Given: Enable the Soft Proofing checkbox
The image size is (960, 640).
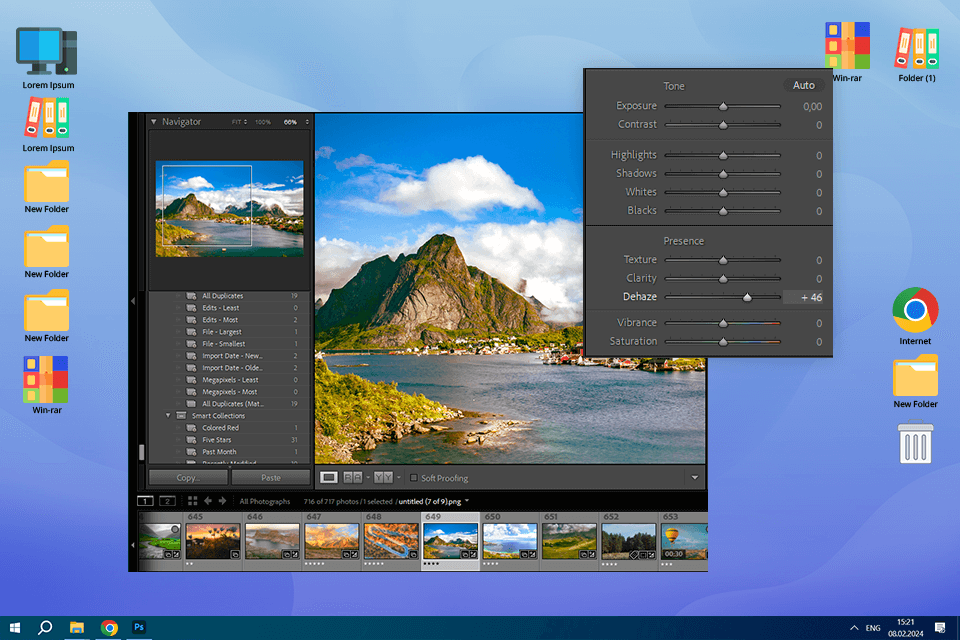Looking at the screenshot, I should (414, 478).
